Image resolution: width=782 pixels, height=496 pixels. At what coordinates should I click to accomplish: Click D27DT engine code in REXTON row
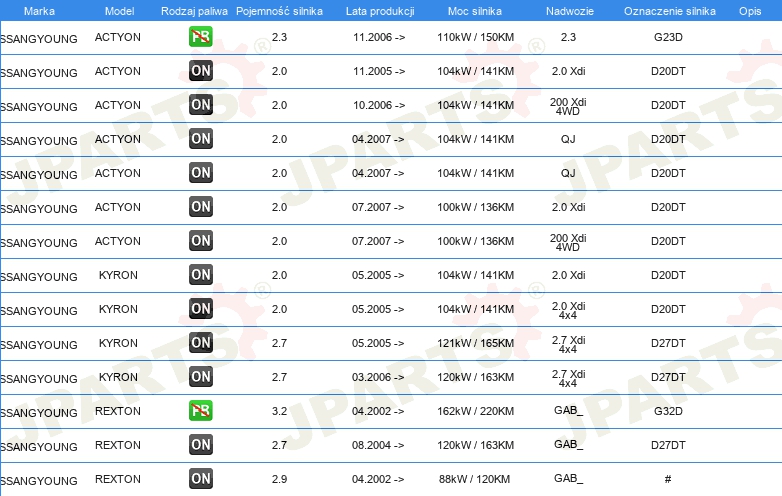668,445
